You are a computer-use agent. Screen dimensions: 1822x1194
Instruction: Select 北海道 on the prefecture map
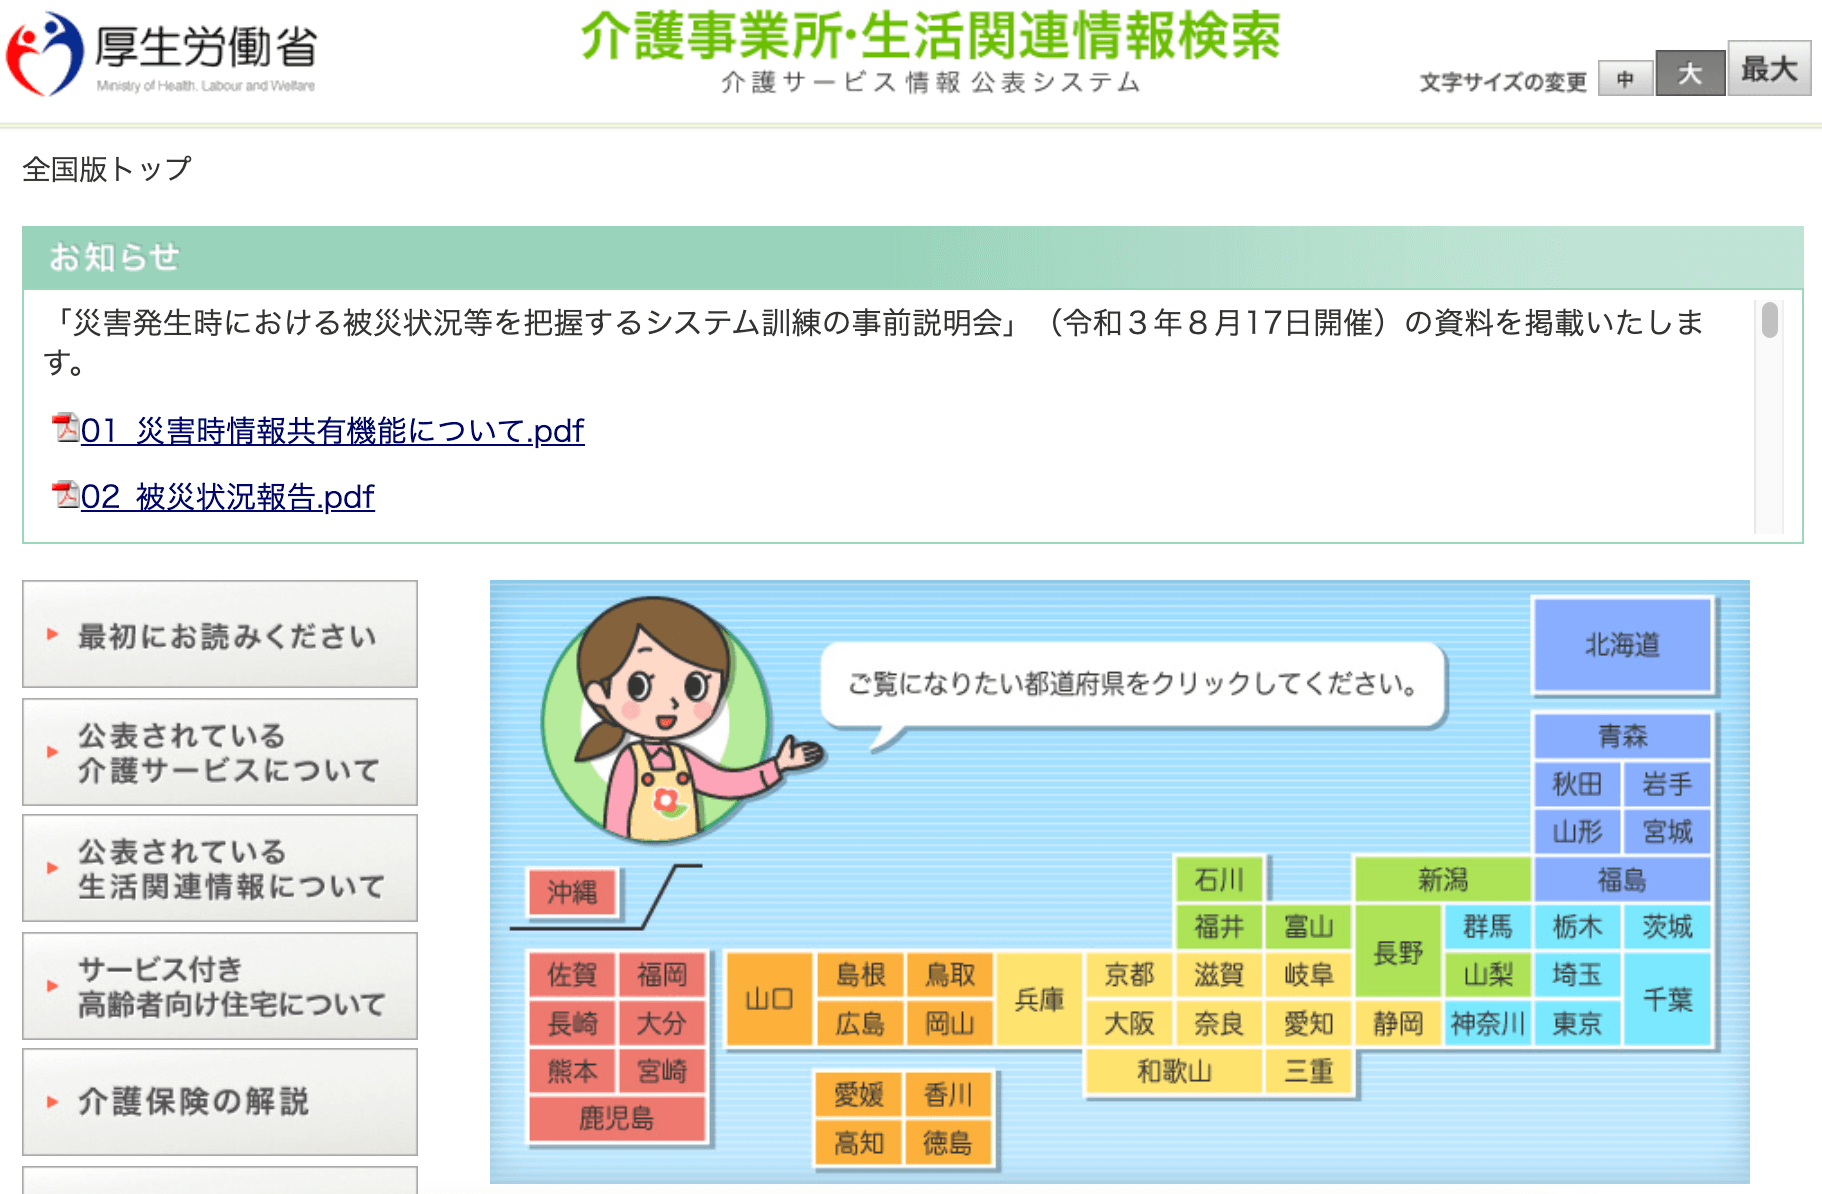pyautogui.click(x=1622, y=645)
